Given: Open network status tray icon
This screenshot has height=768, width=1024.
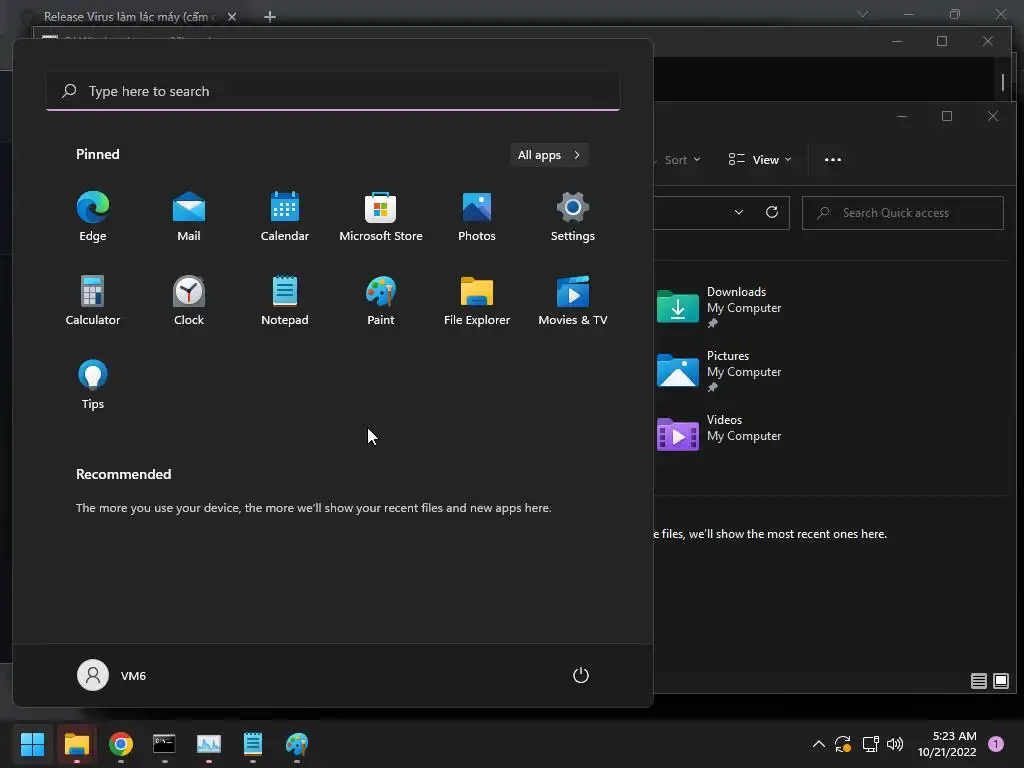Looking at the screenshot, I should (x=870, y=744).
